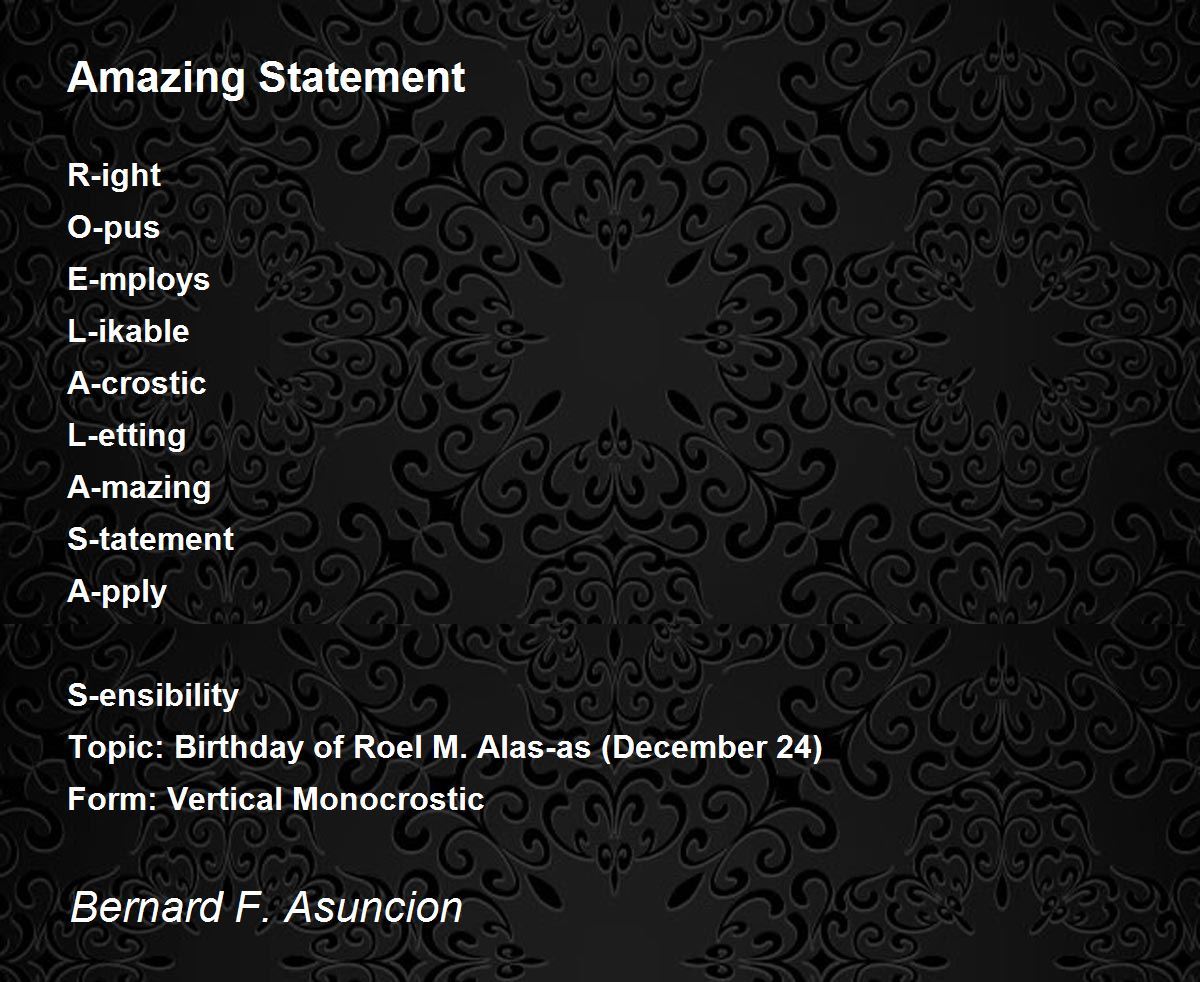Click the A-mazing line
Image resolution: width=1200 pixels, height=982 pixels.
click(139, 488)
